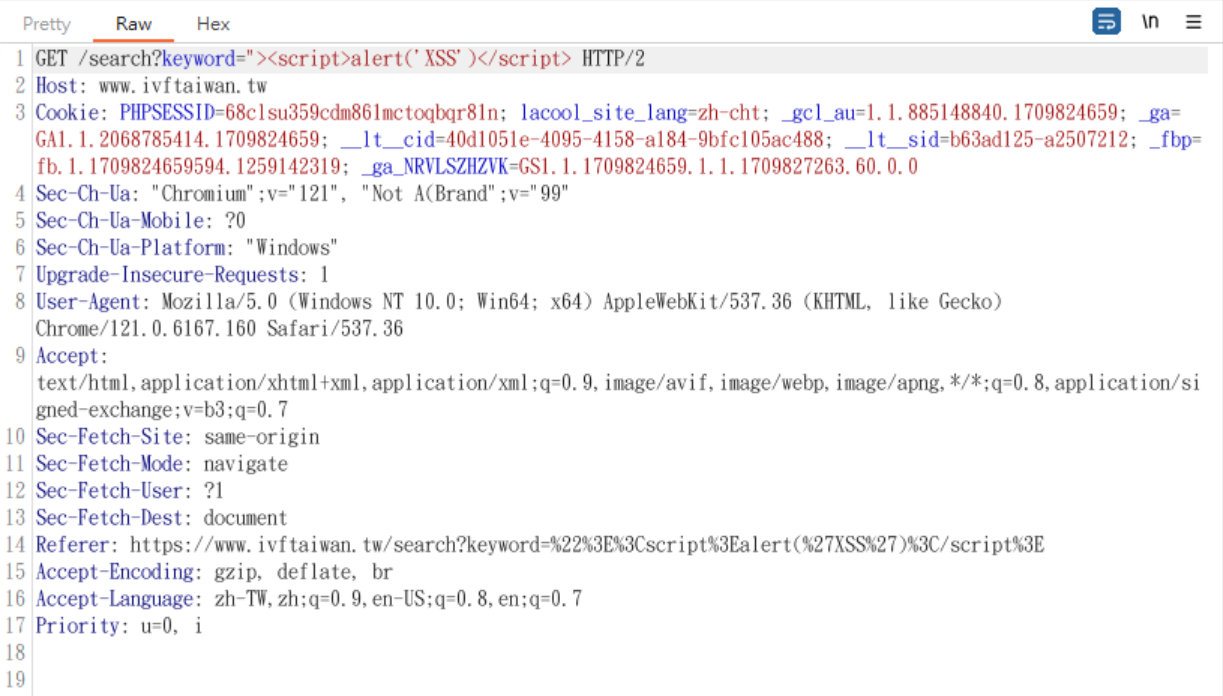Open the Hex view tab
Screen dimensions: 1223x696
[213, 23]
